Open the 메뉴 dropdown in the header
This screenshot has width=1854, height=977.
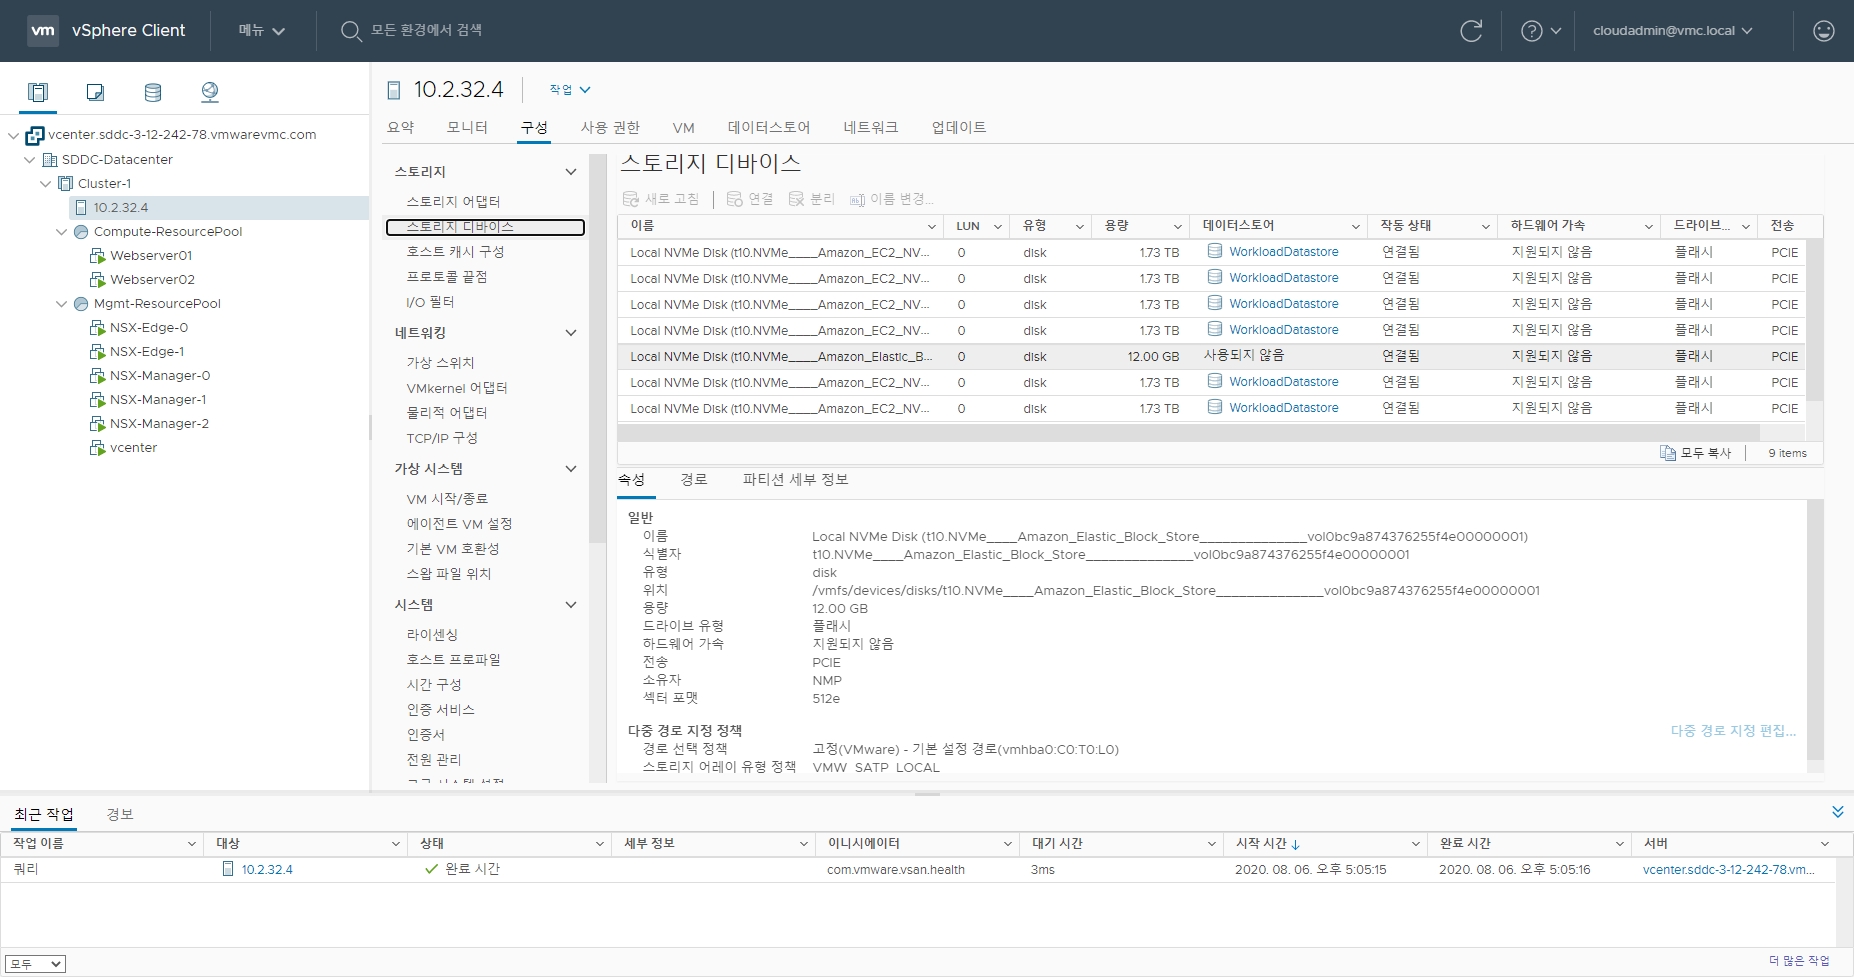pos(261,31)
